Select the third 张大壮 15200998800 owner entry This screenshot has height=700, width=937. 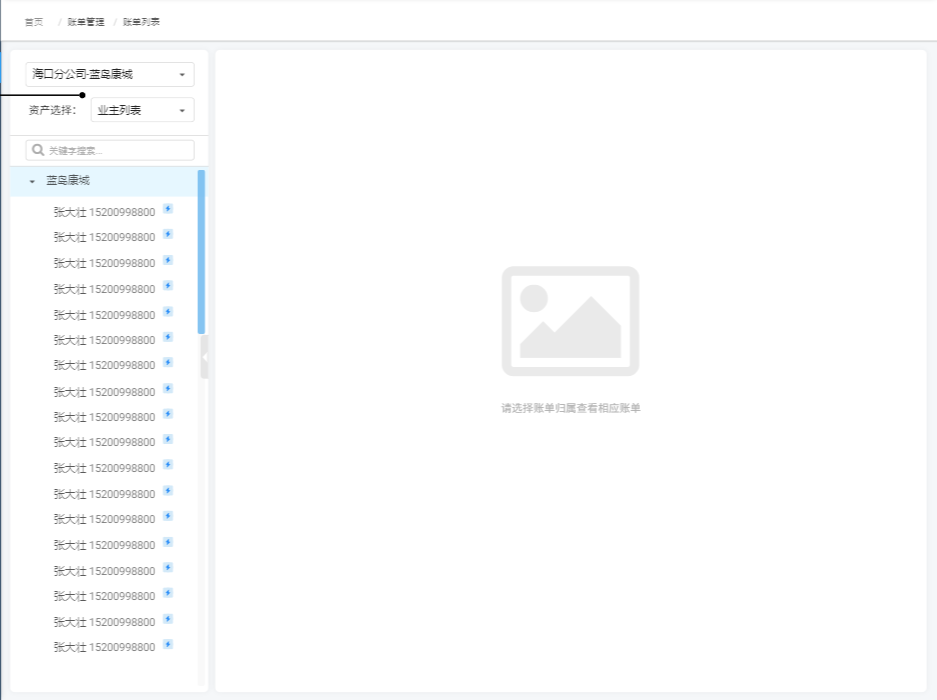tap(104, 263)
